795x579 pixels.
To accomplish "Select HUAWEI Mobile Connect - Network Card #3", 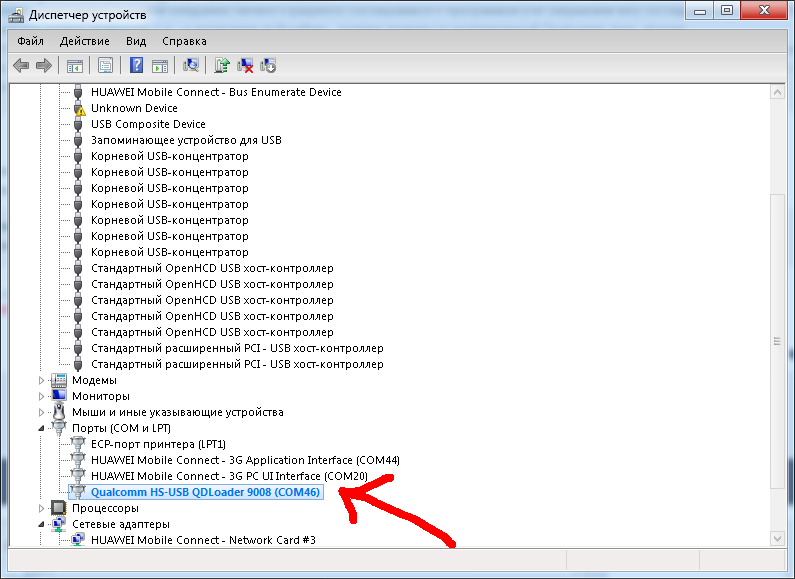I will point(203,540).
